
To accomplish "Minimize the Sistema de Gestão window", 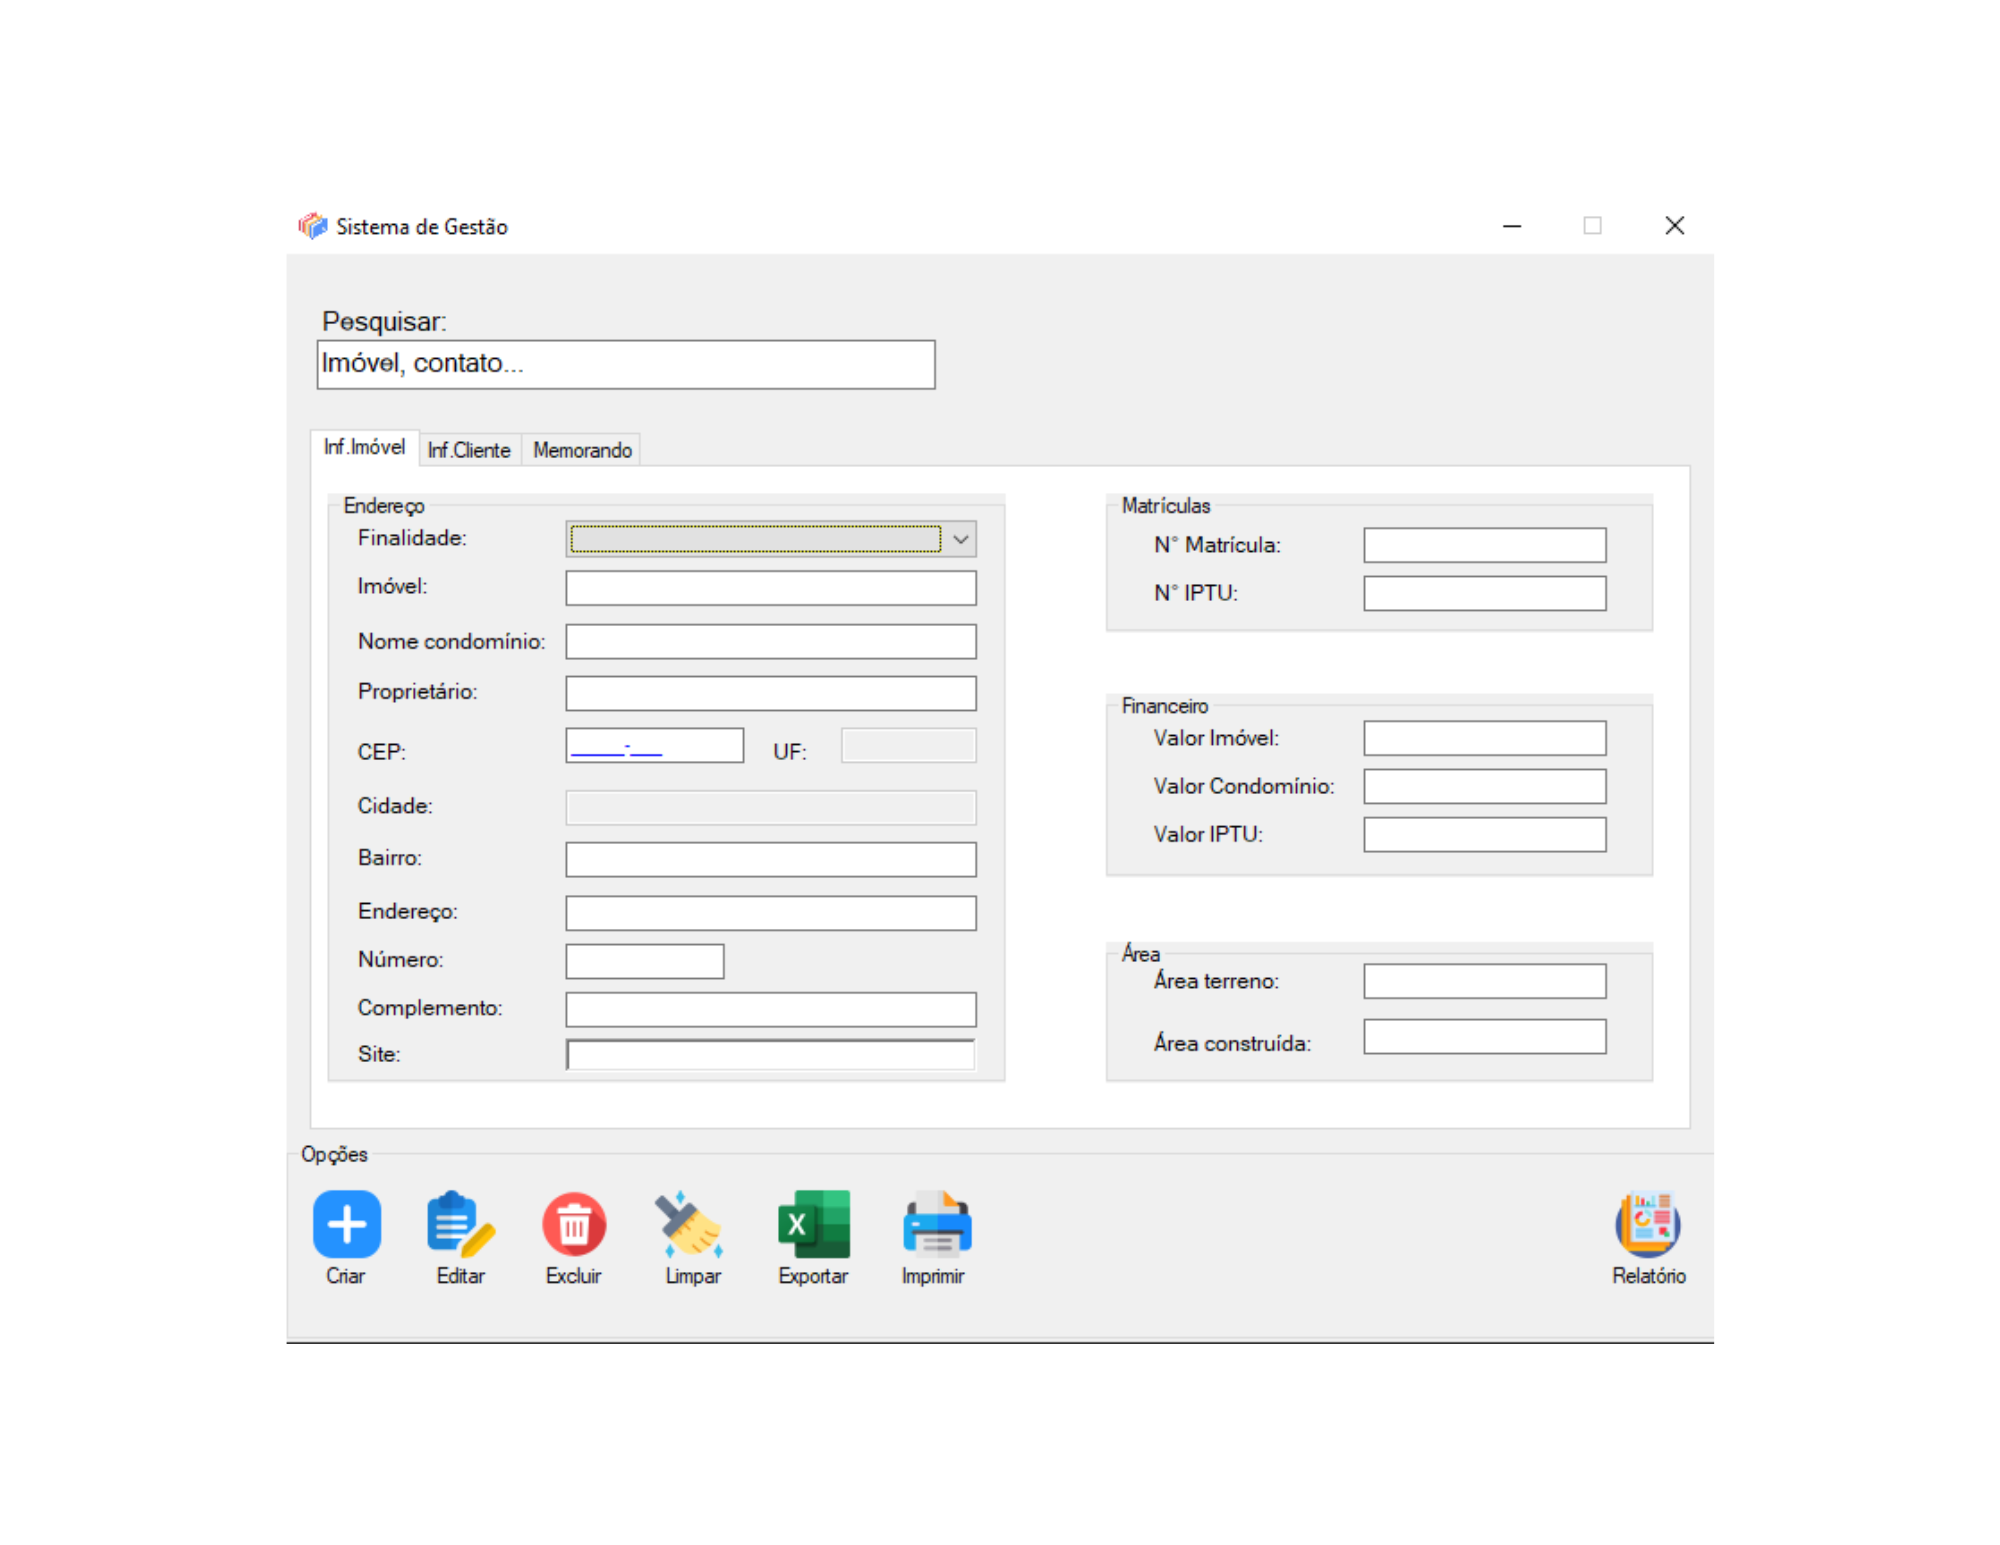I will tap(1511, 226).
